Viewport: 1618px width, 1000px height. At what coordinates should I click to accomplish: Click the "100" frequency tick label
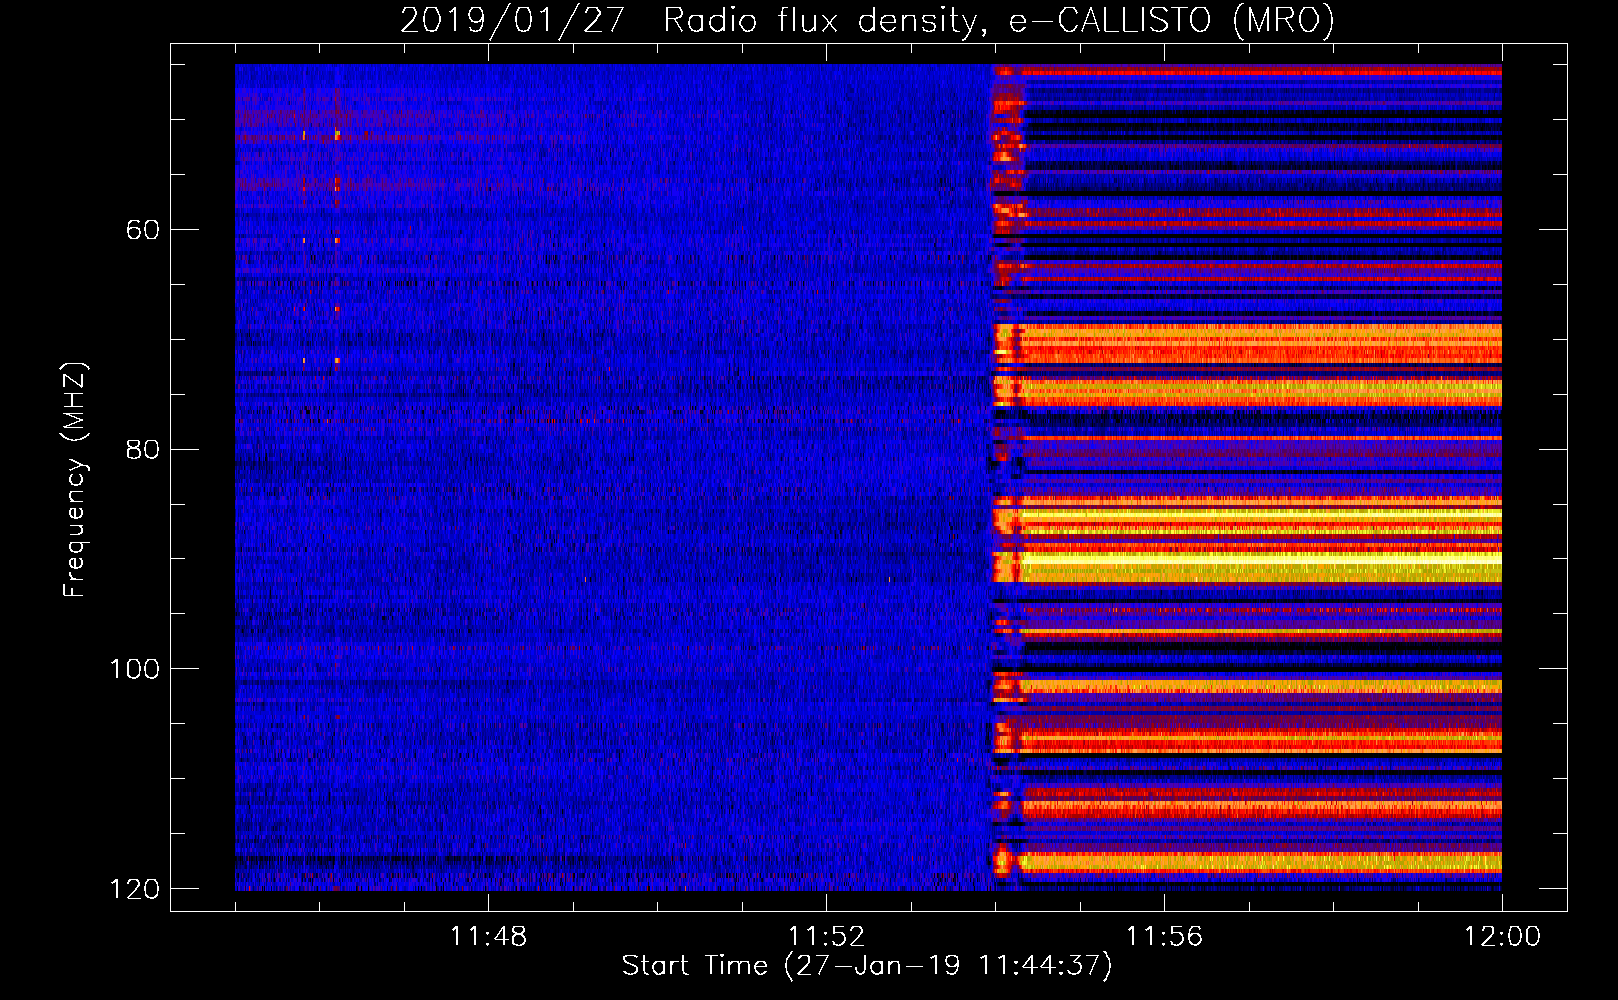(x=134, y=668)
